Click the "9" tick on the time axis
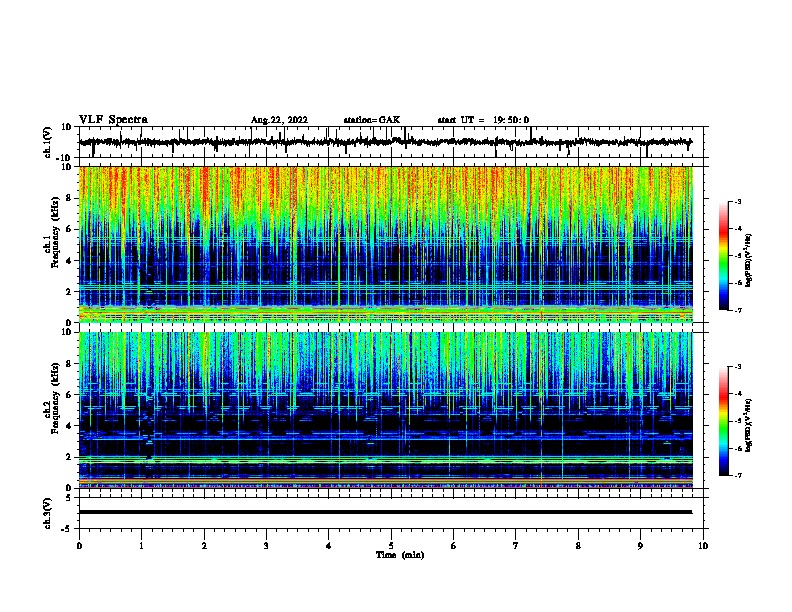This screenshot has width=792, height=612. (640, 546)
